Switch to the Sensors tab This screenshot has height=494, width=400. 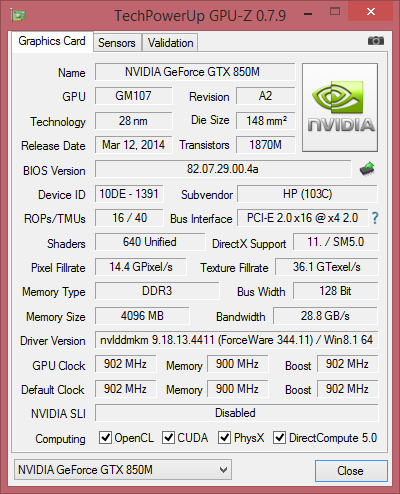(x=117, y=43)
